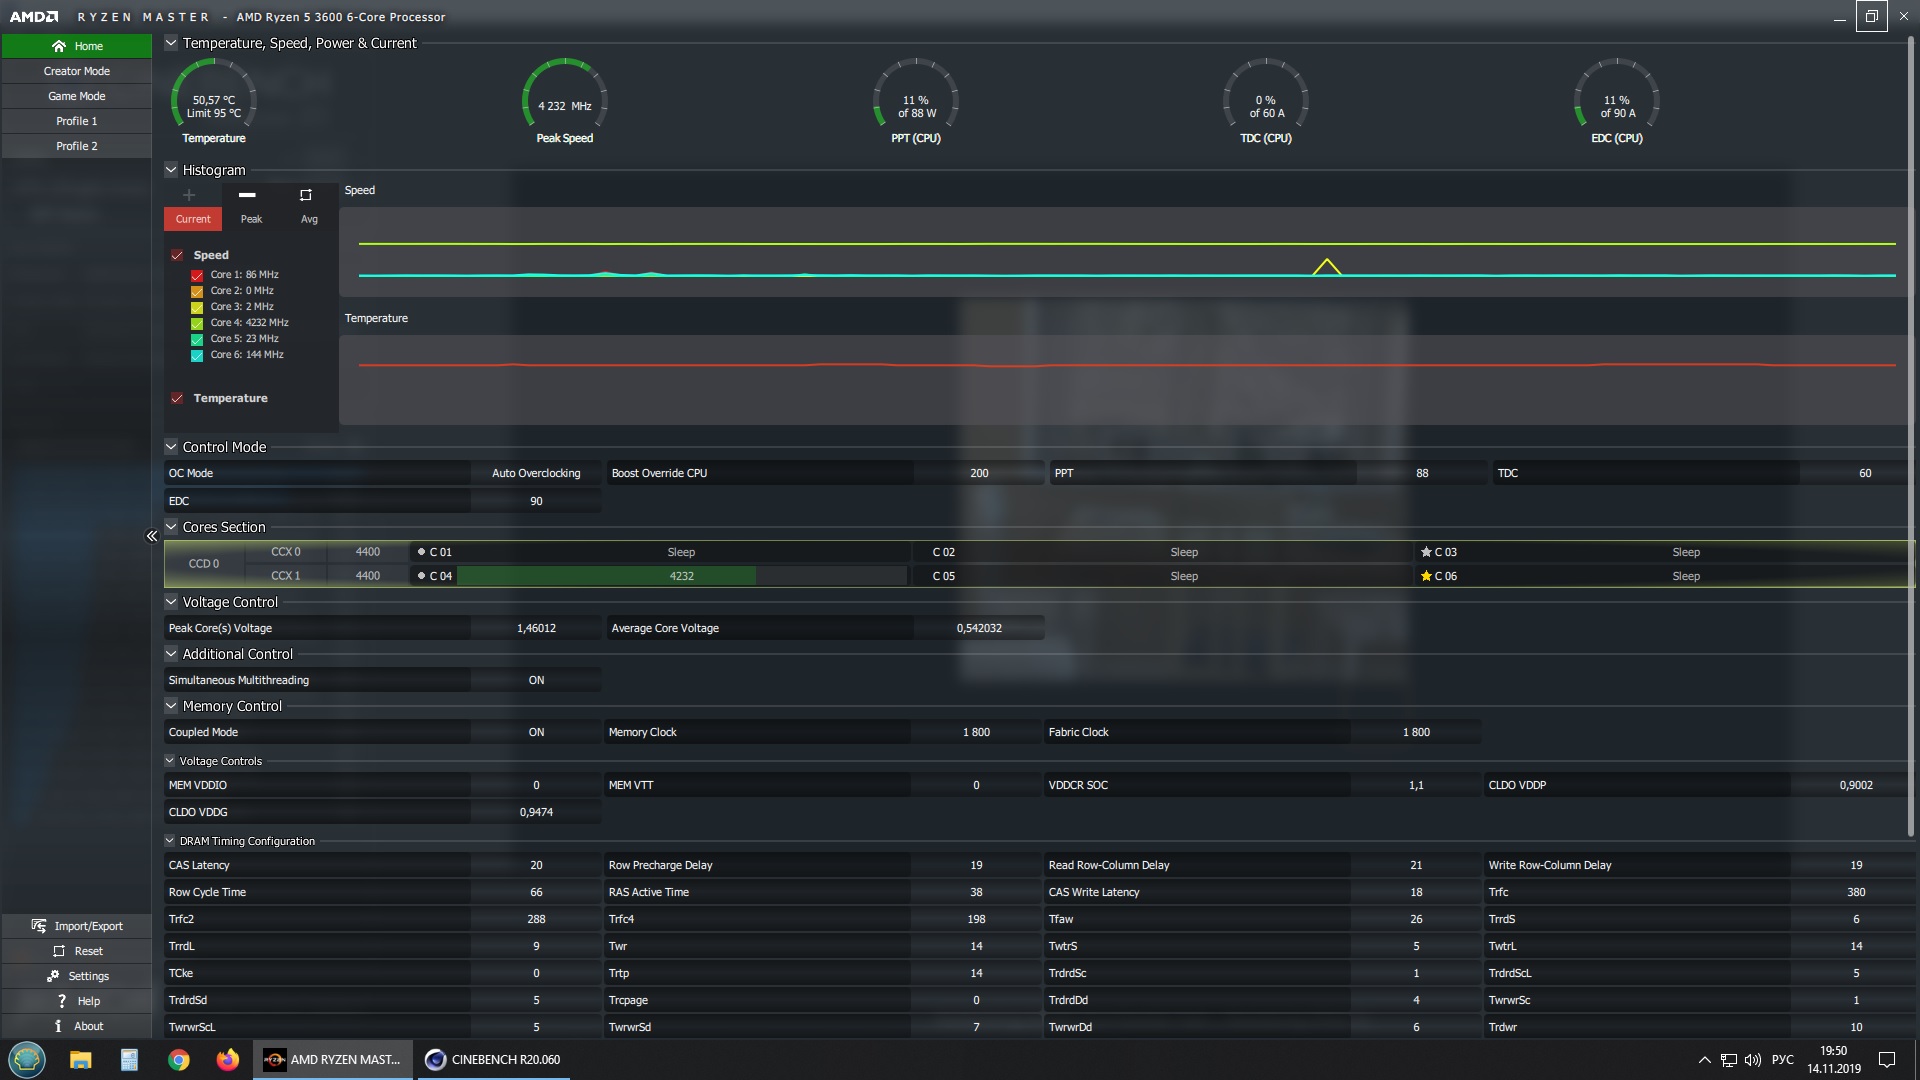Image resolution: width=1920 pixels, height=1080 pixels.
Task: Click the Import/Export icon
Action: (38, 926)
